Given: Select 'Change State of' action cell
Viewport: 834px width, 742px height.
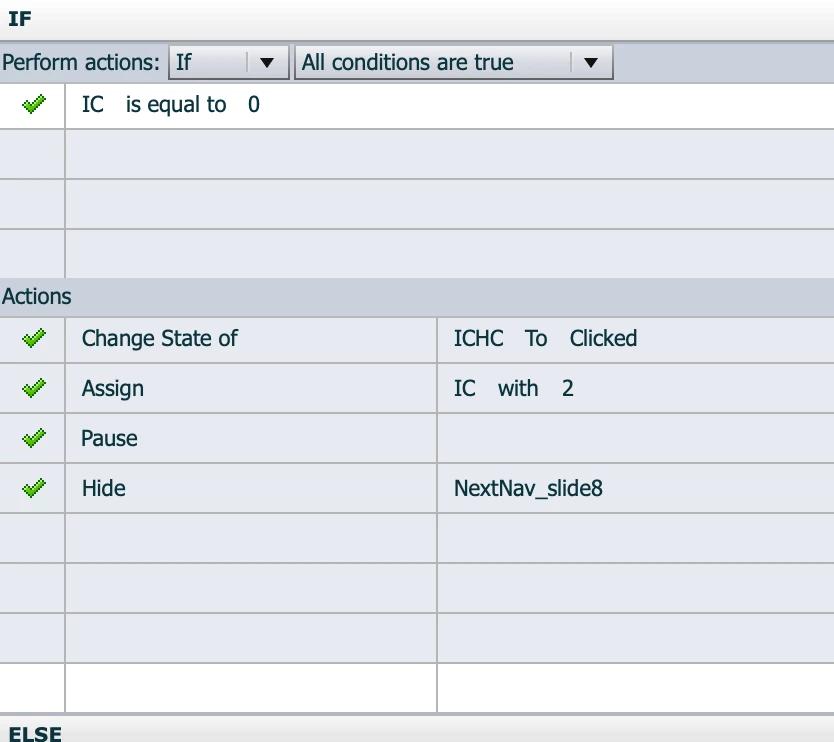Looking at the screenshot, I should (x=251, y=340).
